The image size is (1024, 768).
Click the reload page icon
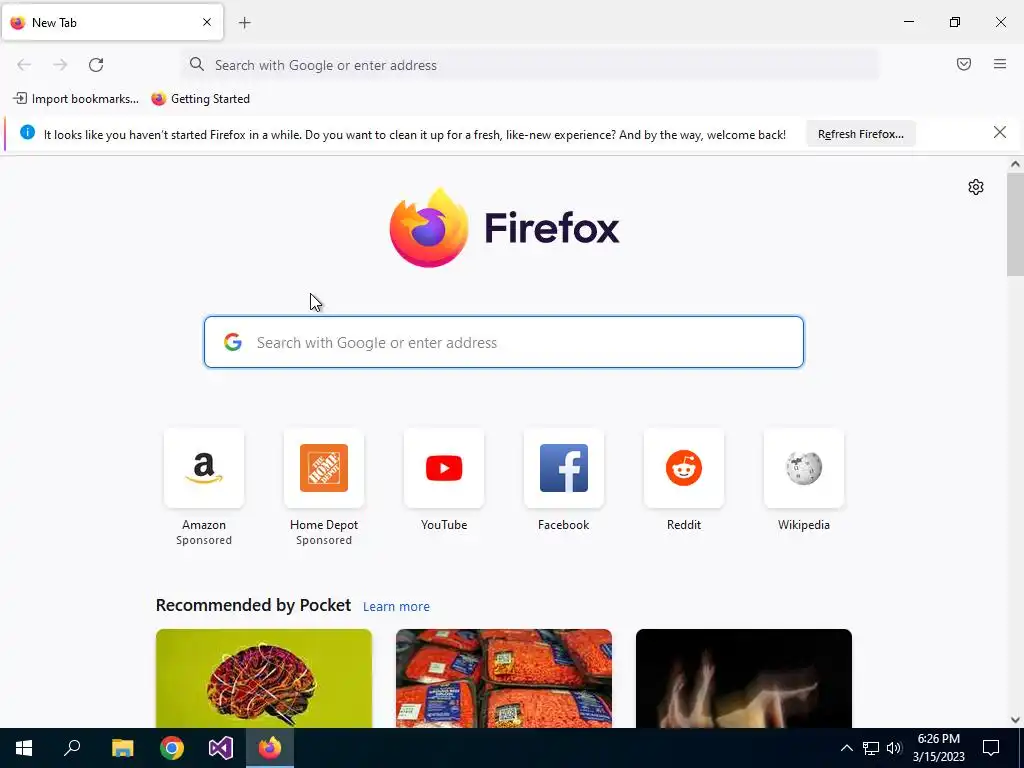pyautogui.click(x=96, y=65)
